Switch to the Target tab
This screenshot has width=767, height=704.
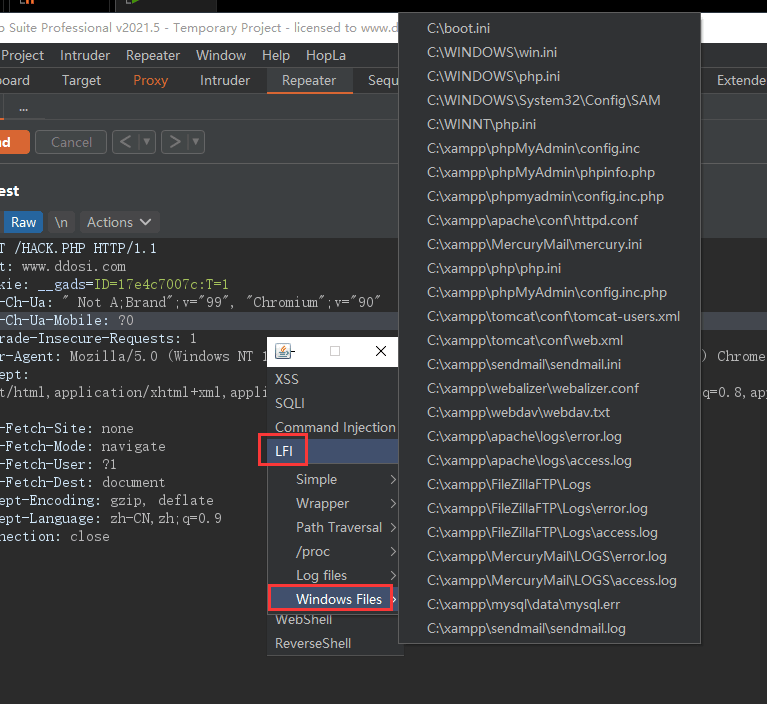[81, 81]
